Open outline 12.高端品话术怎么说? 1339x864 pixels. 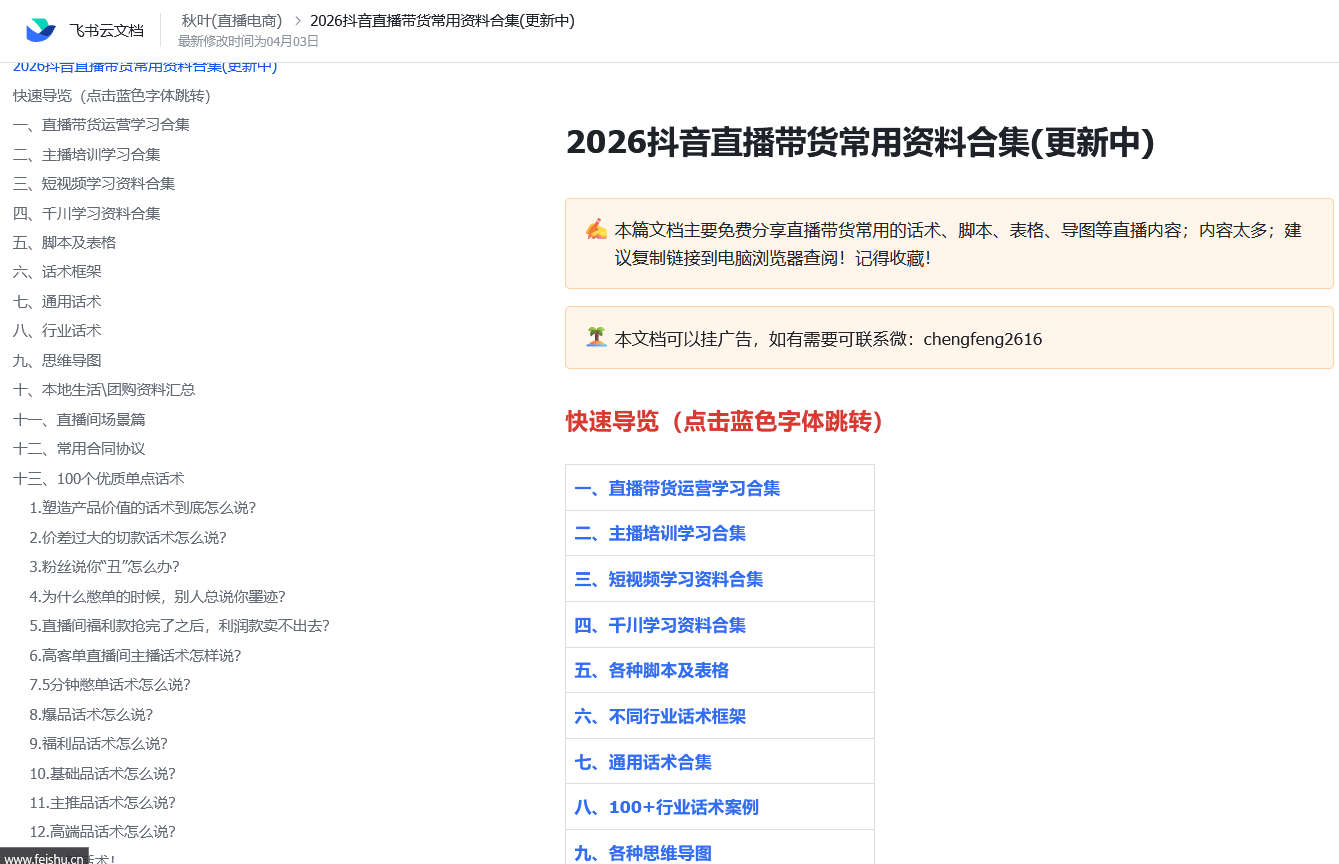[102, 832]
